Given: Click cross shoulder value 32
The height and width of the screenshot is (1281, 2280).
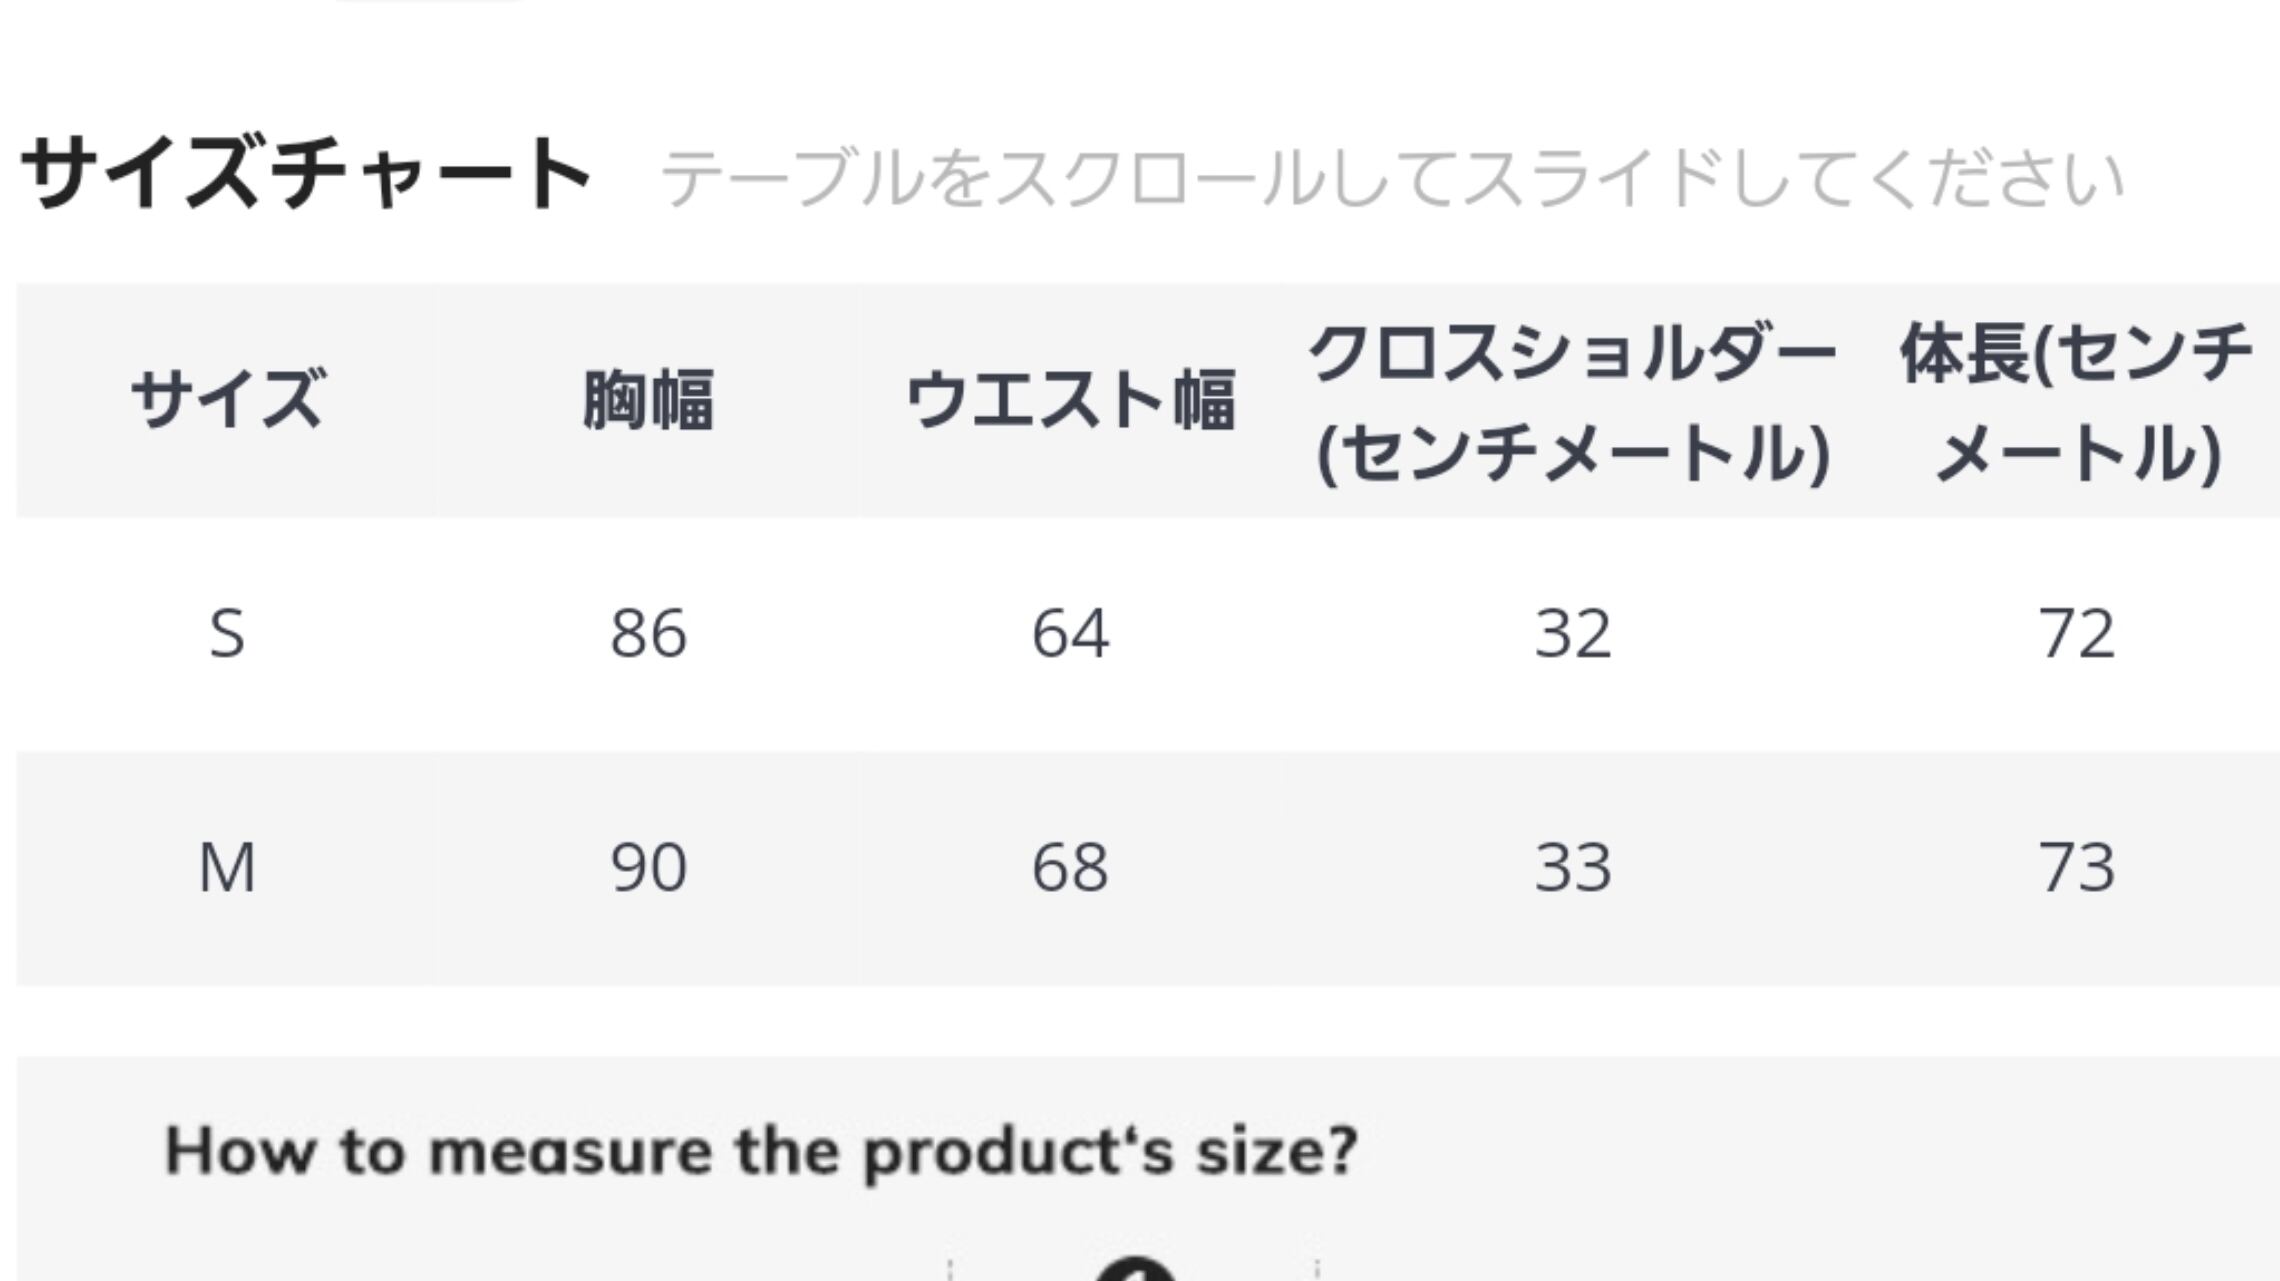Looking at the screenshot, I should 1573,634.
